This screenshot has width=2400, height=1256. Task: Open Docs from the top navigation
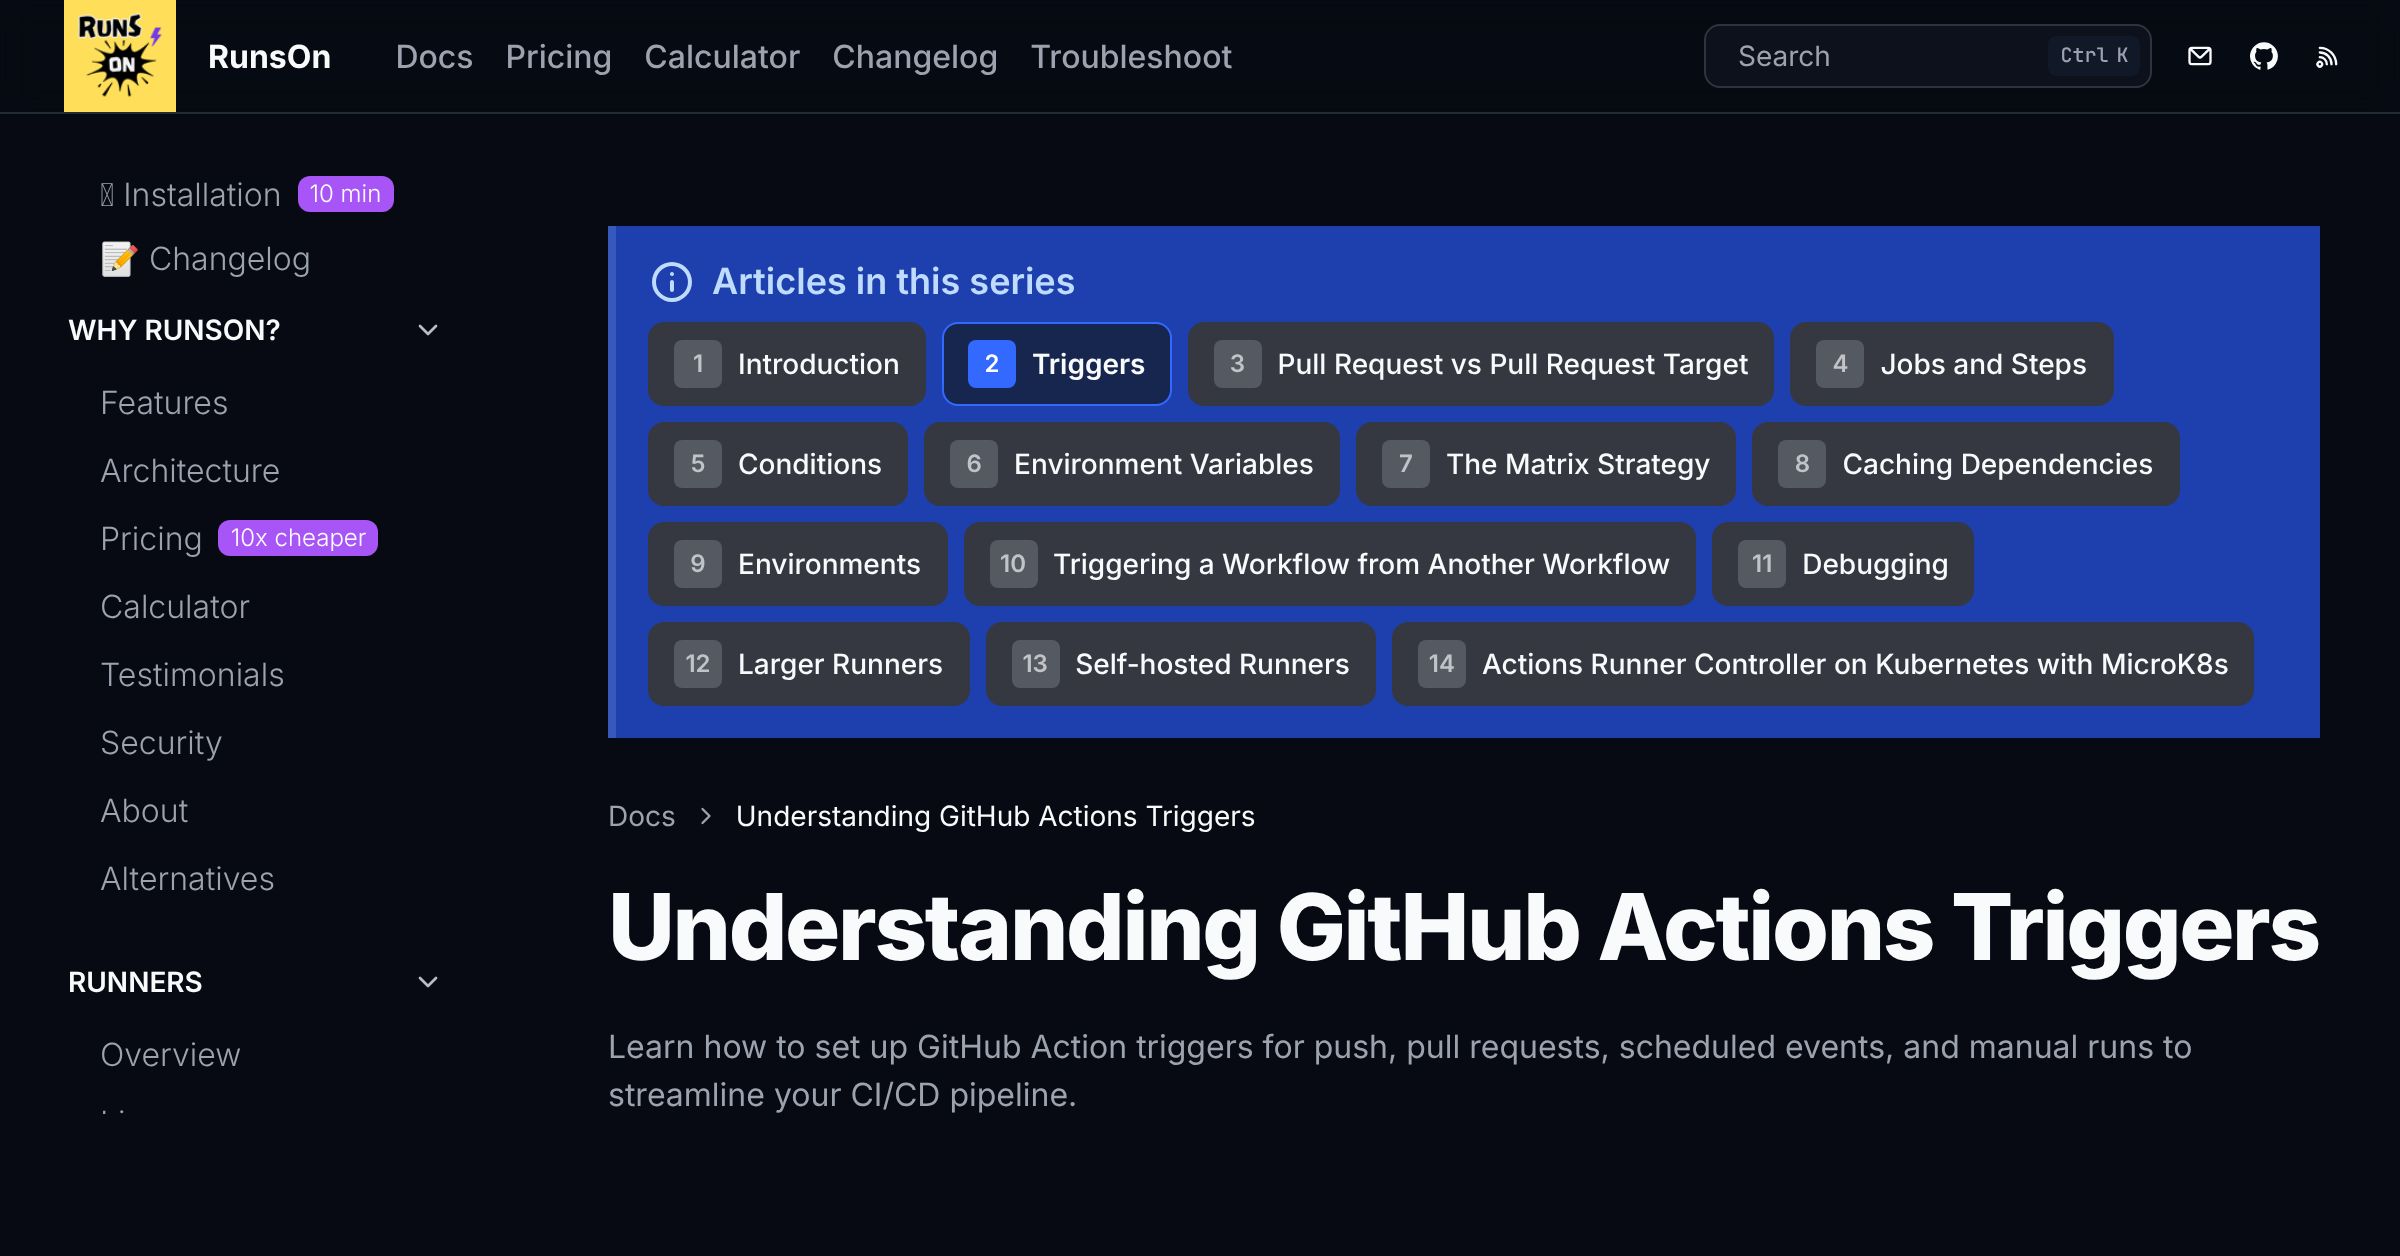(434, 57)
